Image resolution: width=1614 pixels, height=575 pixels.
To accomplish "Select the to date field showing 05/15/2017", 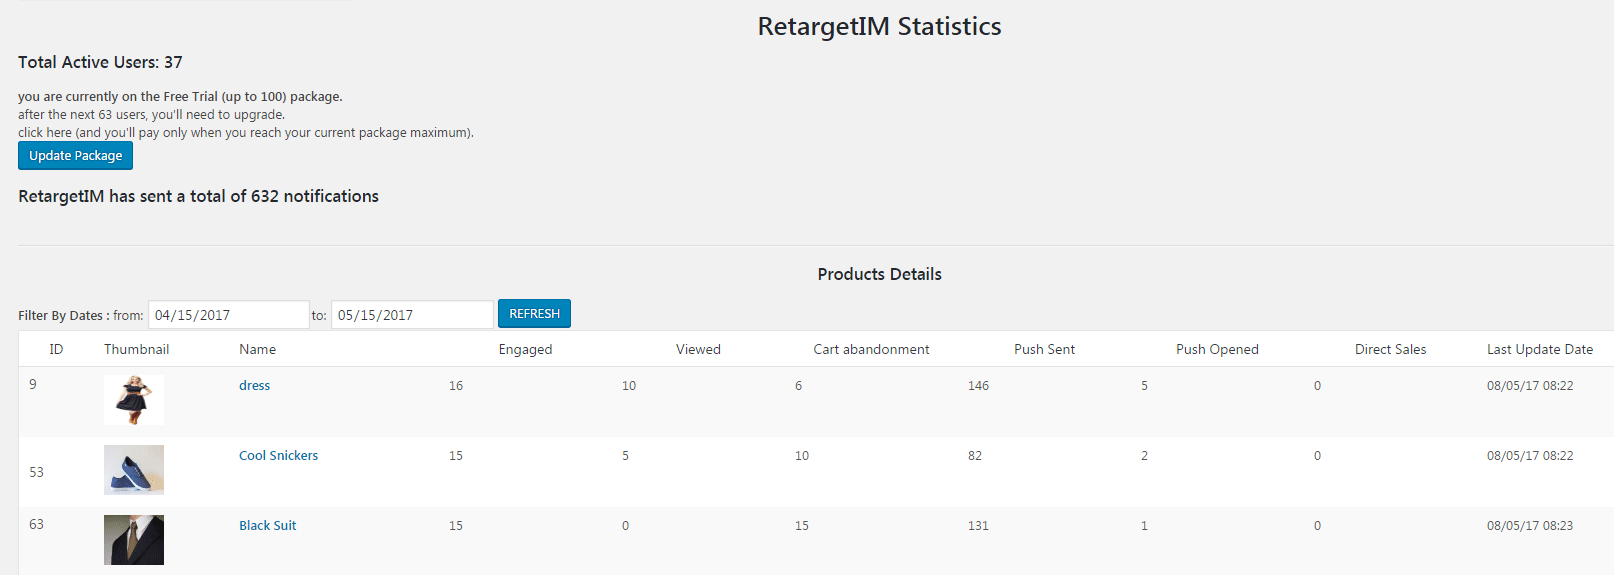I will pyautogui.click(x=412, y=314).
